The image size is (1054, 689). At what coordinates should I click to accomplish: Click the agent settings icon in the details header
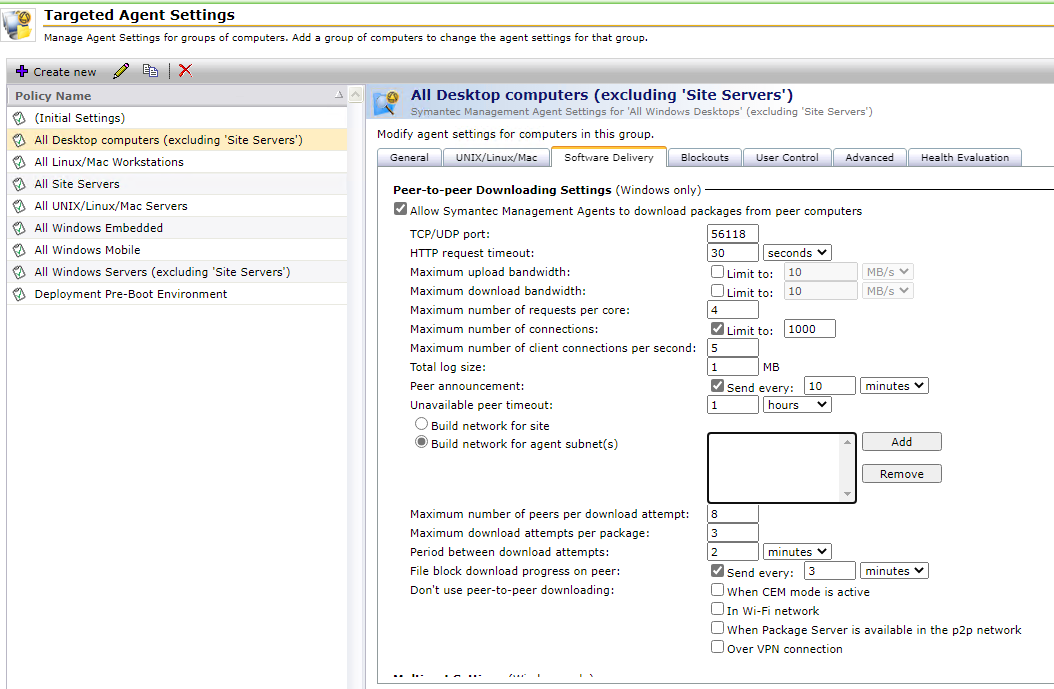pyautogui.click(x=387, y=102)
